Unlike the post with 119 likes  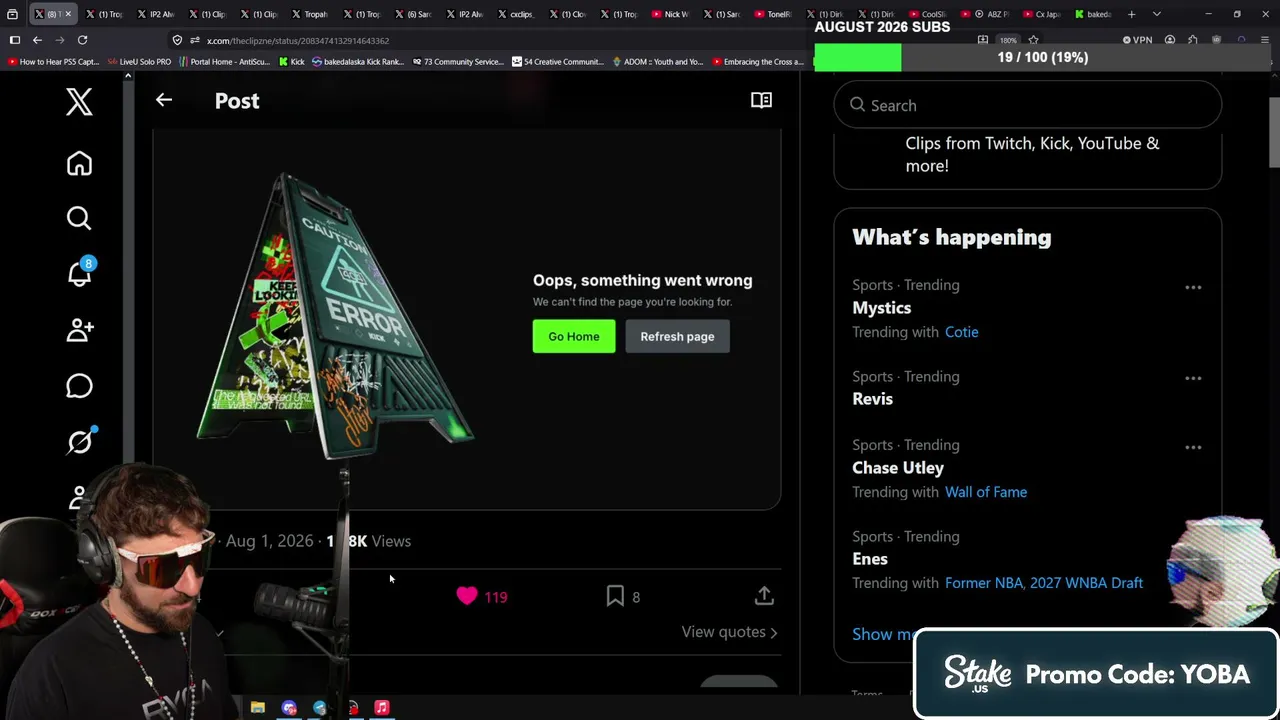coord(467,596)
